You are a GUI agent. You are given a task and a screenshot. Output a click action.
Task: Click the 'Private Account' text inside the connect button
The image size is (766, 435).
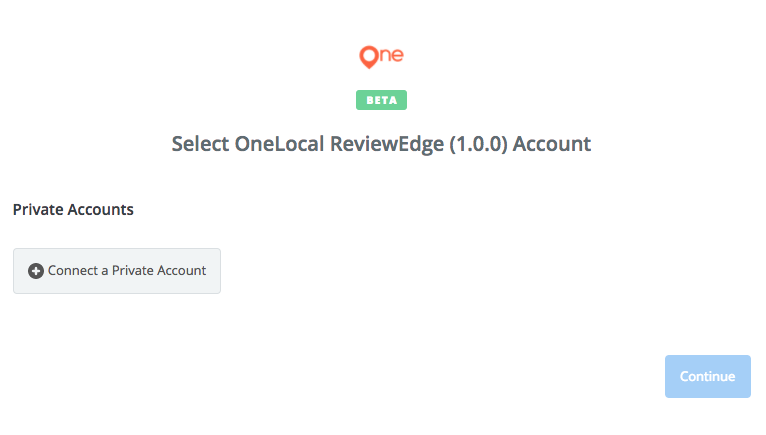pos(159,270)
